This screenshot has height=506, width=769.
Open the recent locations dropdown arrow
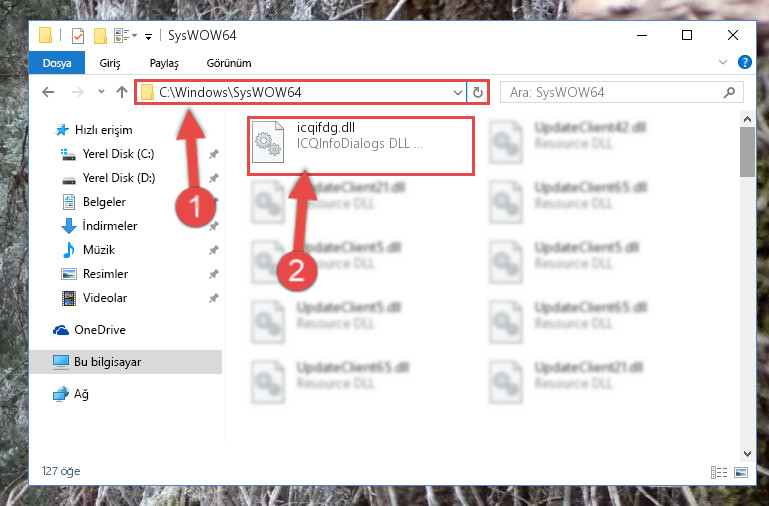[x=101, y=92]
